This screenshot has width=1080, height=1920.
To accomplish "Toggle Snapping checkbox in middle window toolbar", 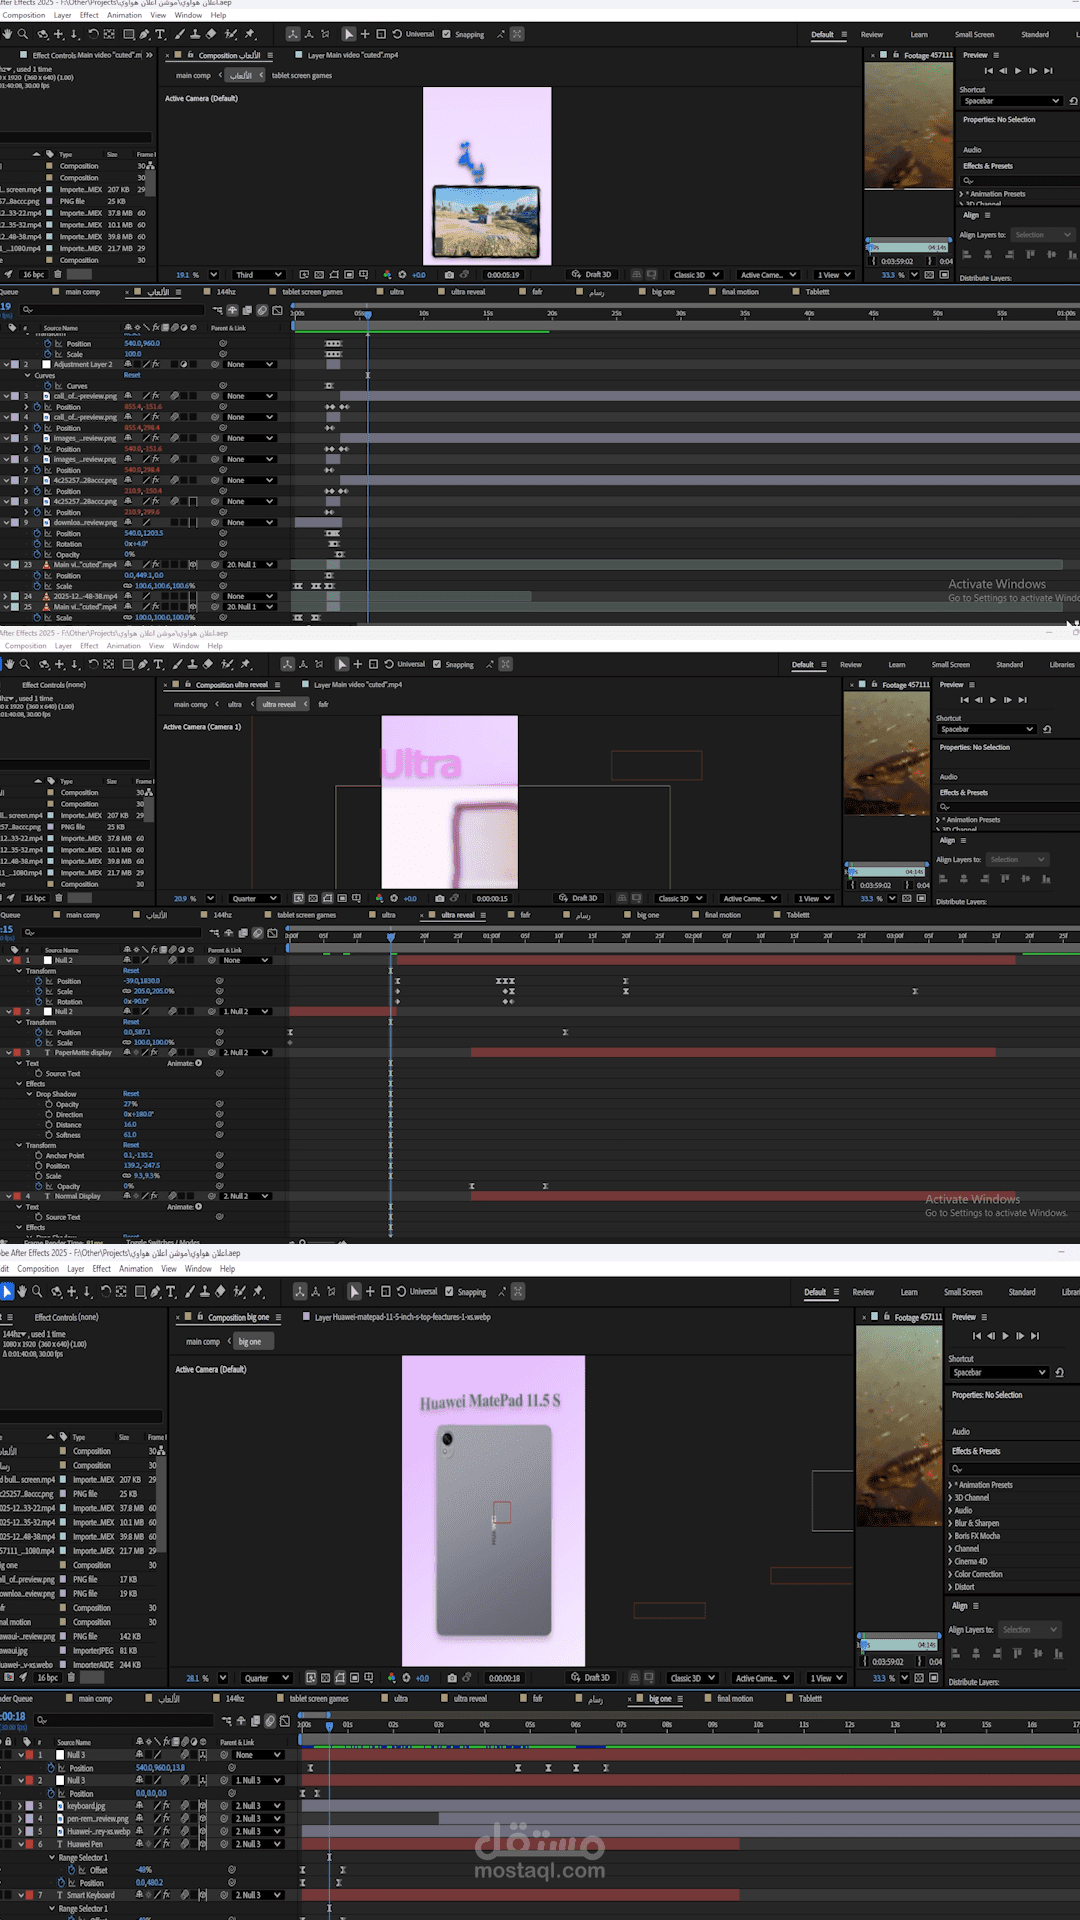I will pos(437,664).
